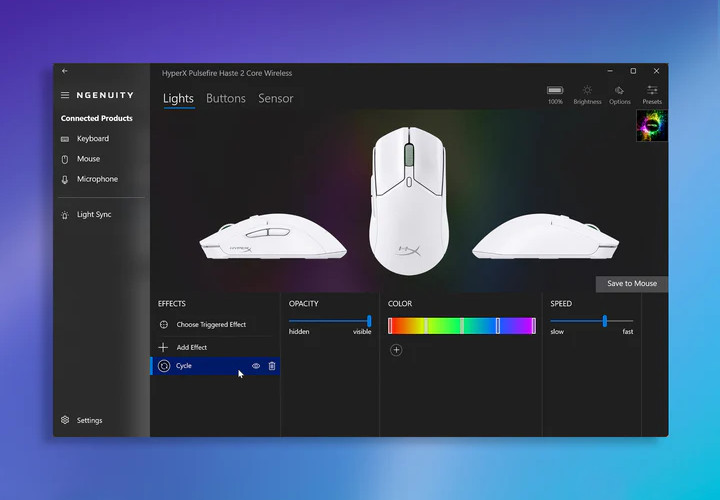
Task: Select the red color stop handle
Action: point(390,326)
